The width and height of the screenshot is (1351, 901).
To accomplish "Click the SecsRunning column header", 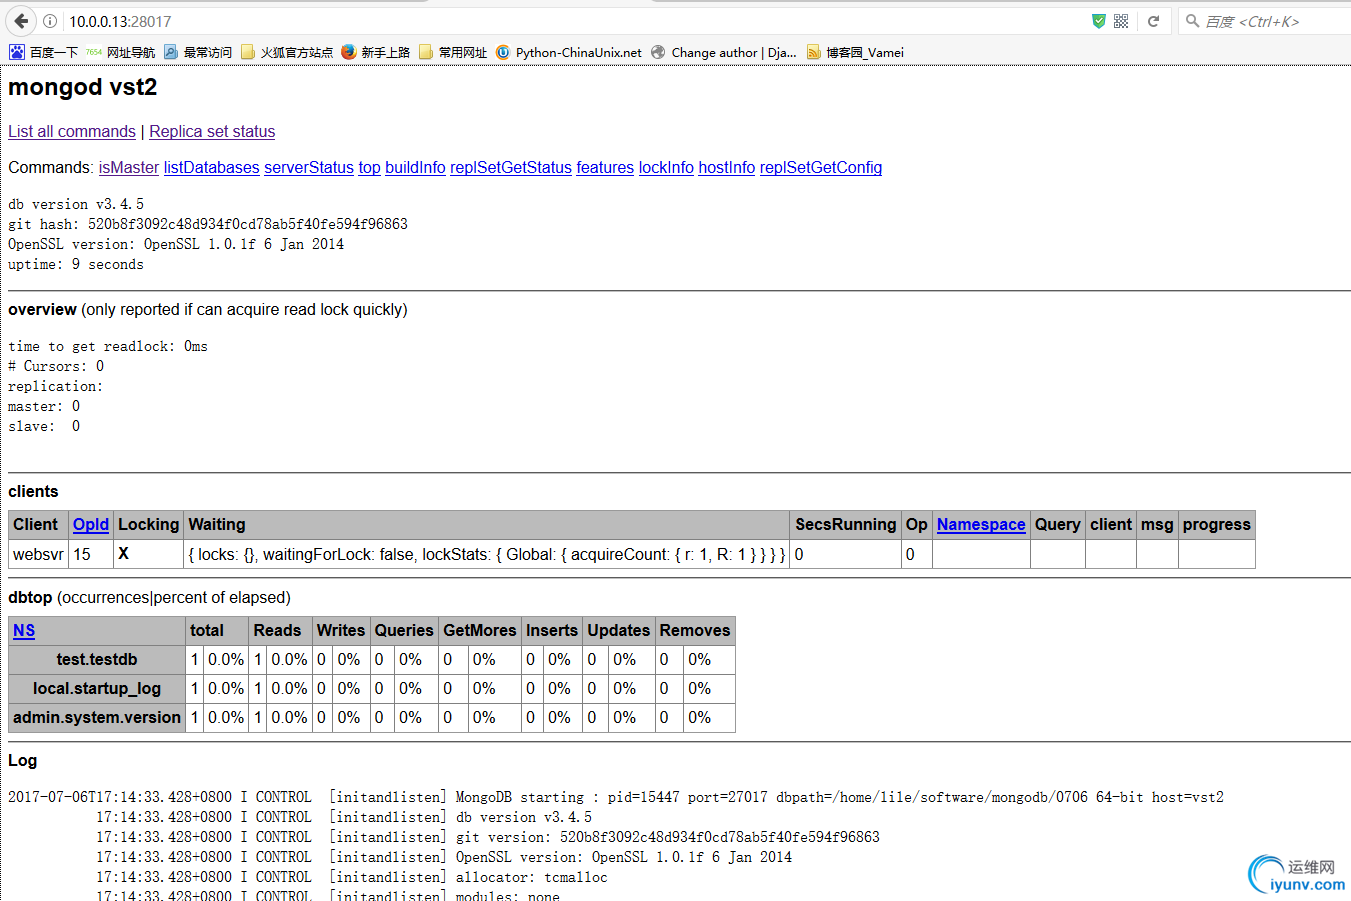I will 846,524.
